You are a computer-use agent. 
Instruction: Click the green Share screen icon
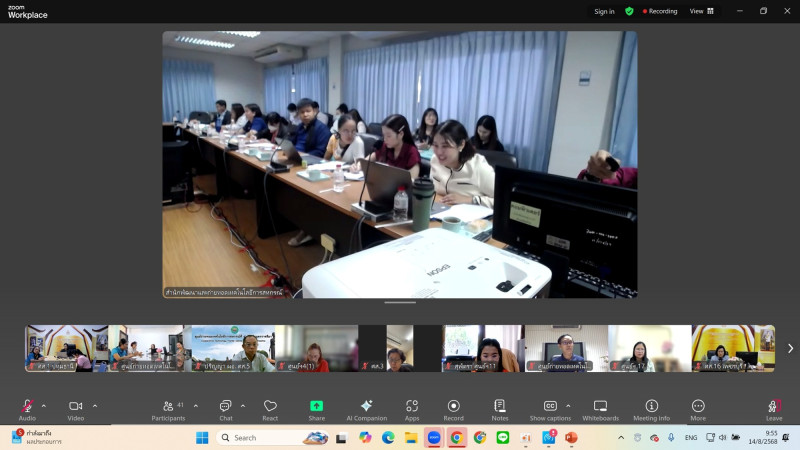317,407
